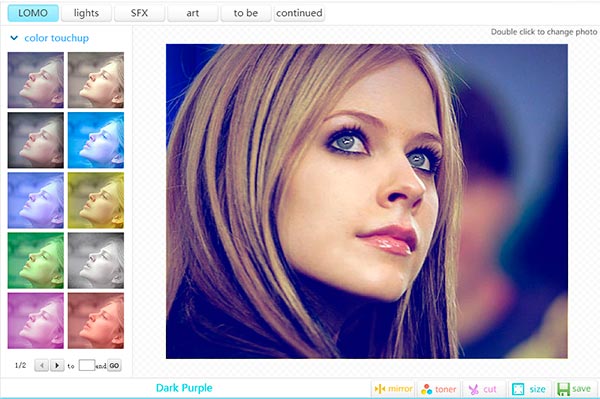Click the 'Double click to change photo' hint
Image resolution: width=600 pixels, height=399 pixels.
(x=544, y=32)
